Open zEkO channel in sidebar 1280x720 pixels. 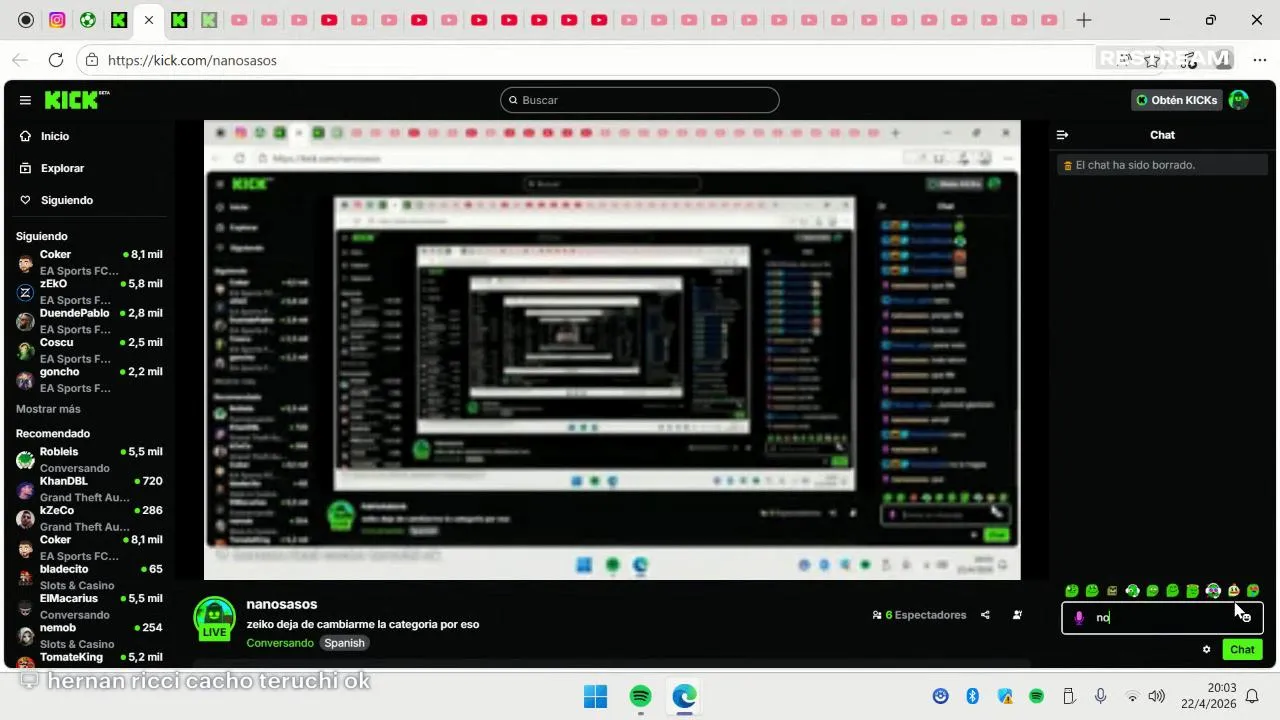89,292
